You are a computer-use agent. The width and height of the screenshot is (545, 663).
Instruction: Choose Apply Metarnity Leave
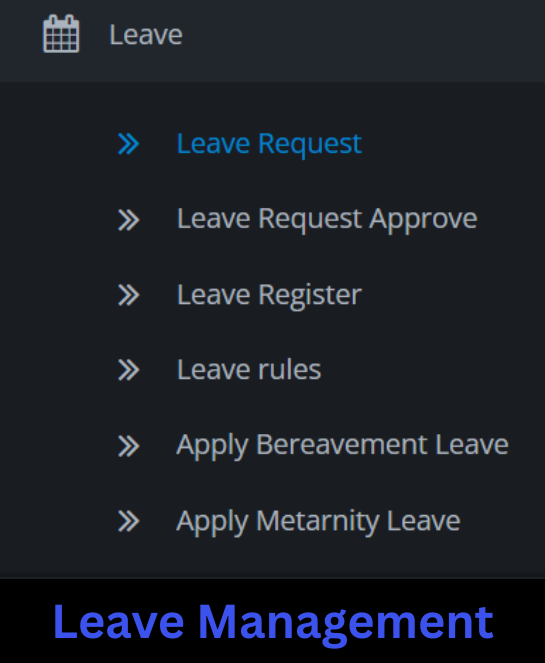click(x=318, y=521)
